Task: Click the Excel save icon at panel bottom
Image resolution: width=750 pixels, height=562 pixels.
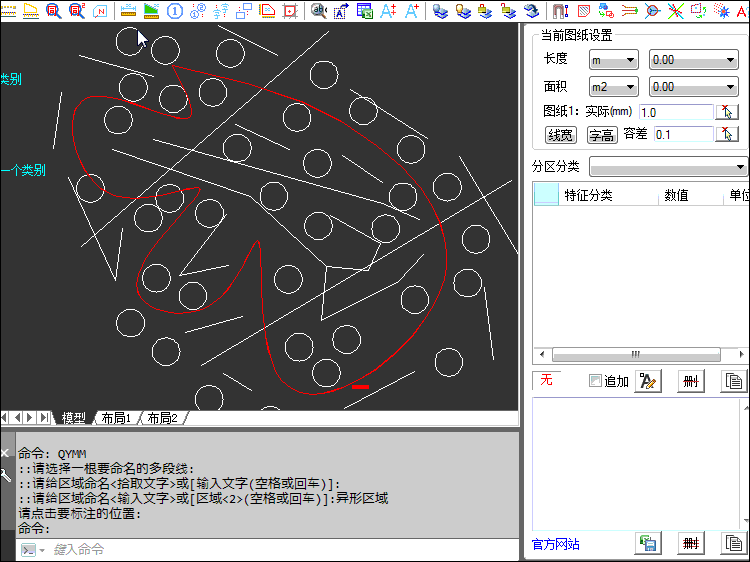Action: [647, 543]
